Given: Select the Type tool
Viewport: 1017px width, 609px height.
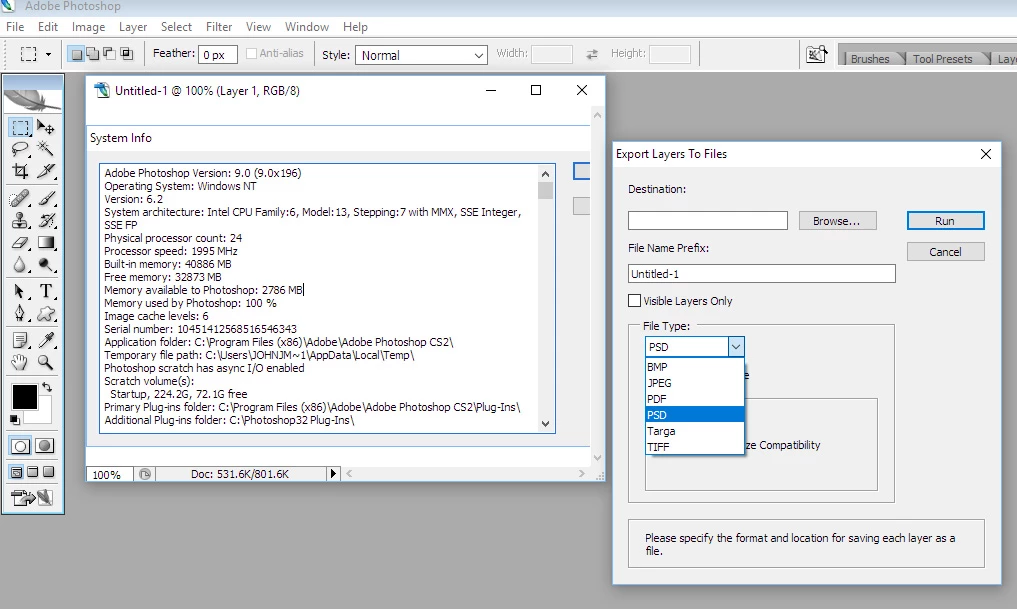Looking at the screenshot, I should point(45,291).
